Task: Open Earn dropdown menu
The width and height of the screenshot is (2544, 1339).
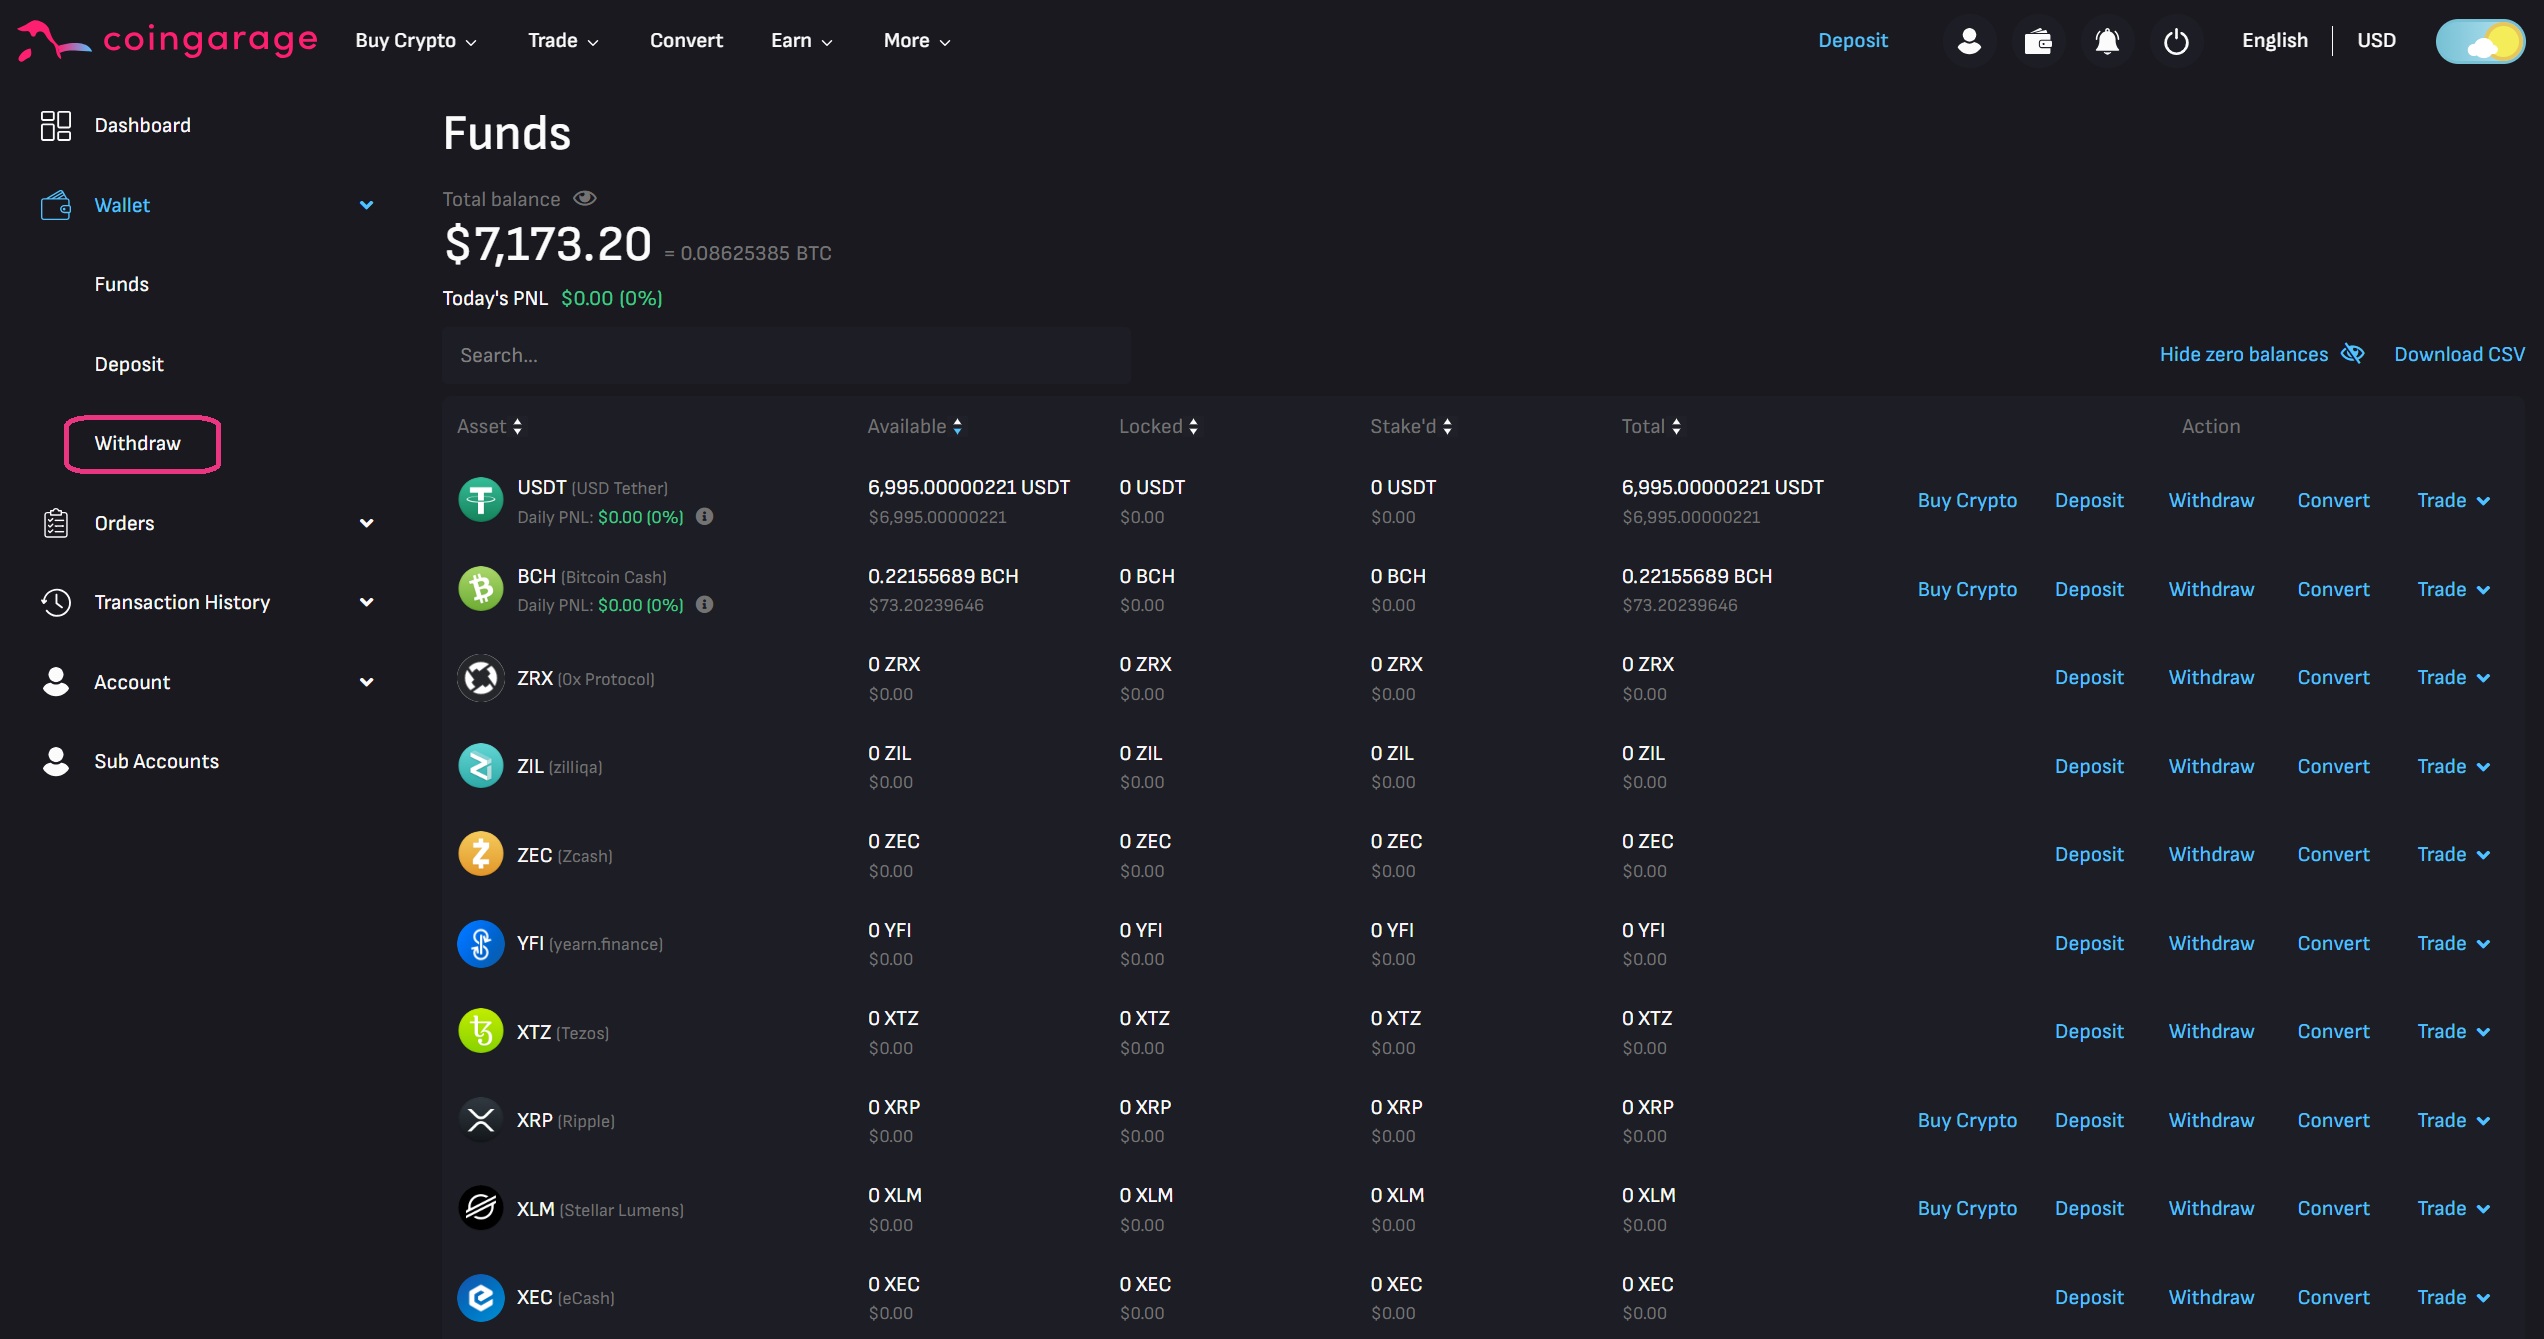Action: [x=801, y=40]
